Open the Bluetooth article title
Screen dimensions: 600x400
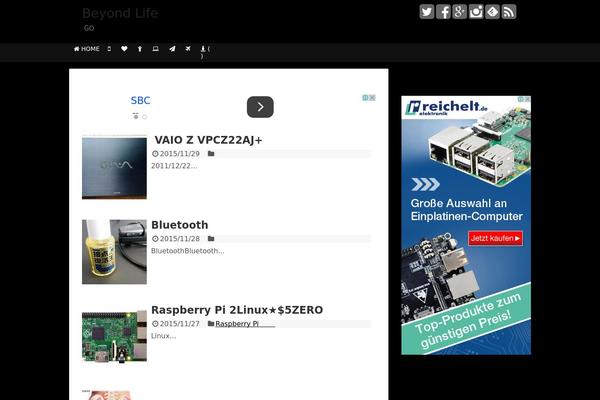point(179,225)
